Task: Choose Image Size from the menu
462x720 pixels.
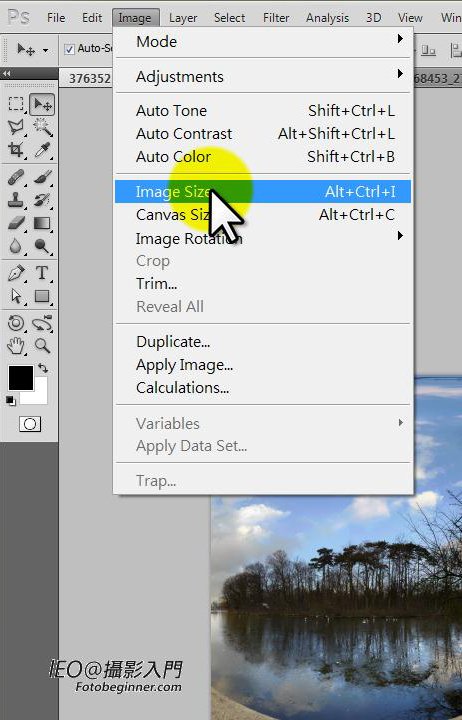Action: 263,191
